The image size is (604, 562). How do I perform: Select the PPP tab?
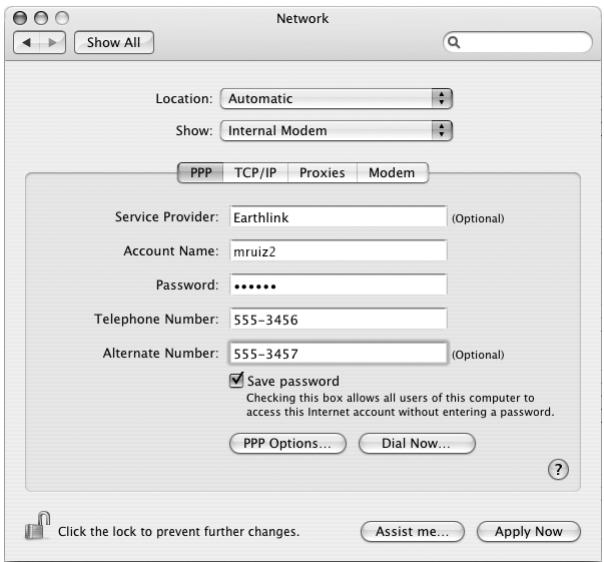[x=201, y=173]
